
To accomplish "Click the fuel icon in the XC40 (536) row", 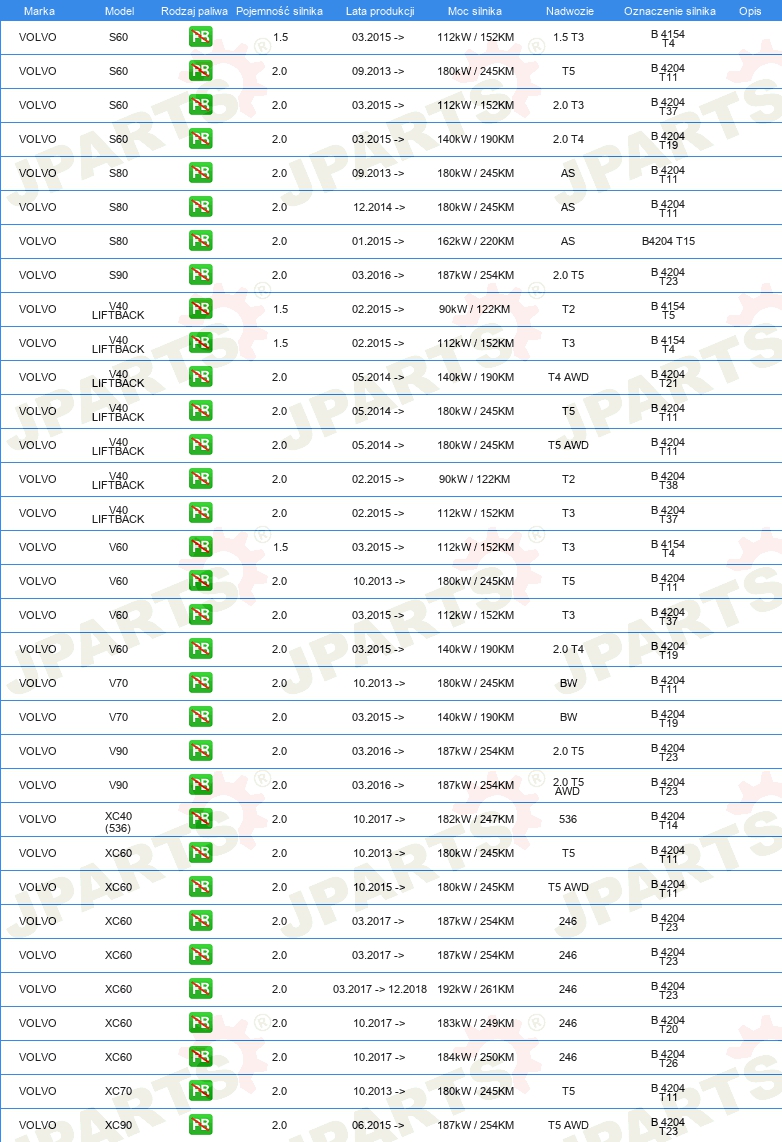I will (x=200, y=819).
